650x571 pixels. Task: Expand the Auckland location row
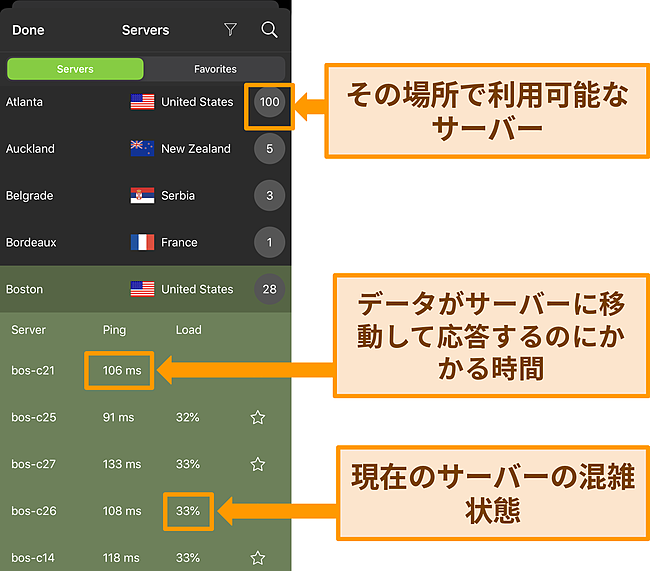(146, 148)
